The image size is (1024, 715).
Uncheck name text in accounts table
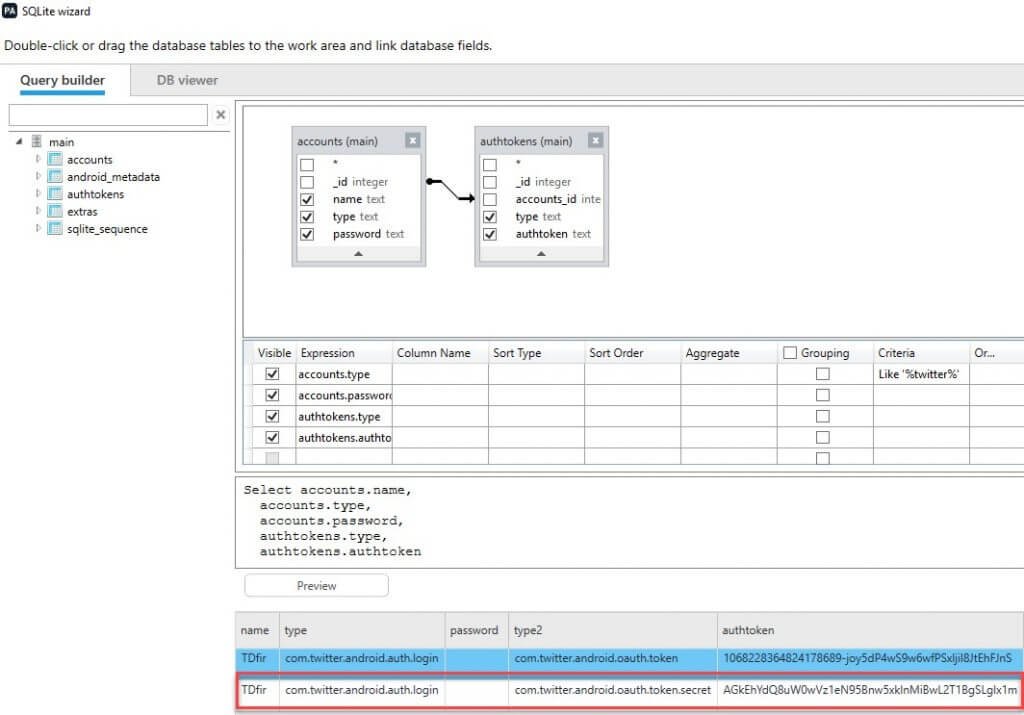click(x=307, y=199)
